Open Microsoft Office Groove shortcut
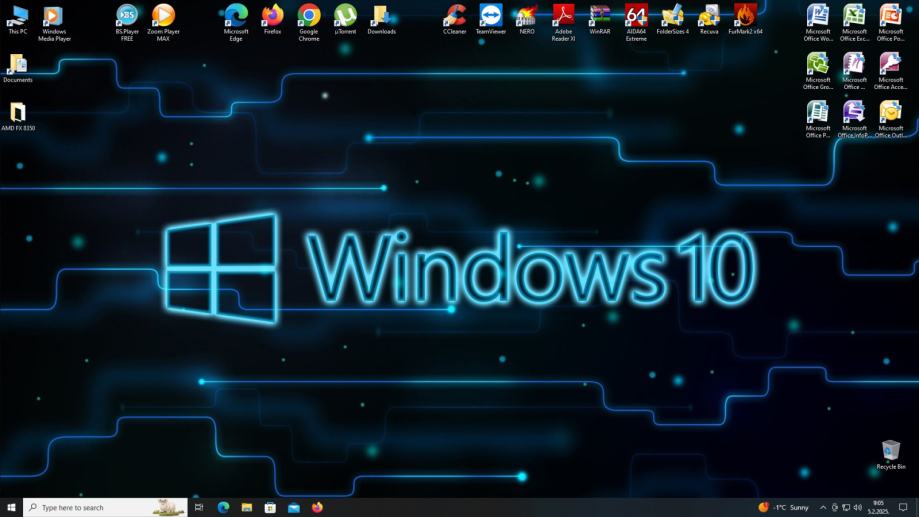Screen dimensions: 919x517 coord(818,71)
